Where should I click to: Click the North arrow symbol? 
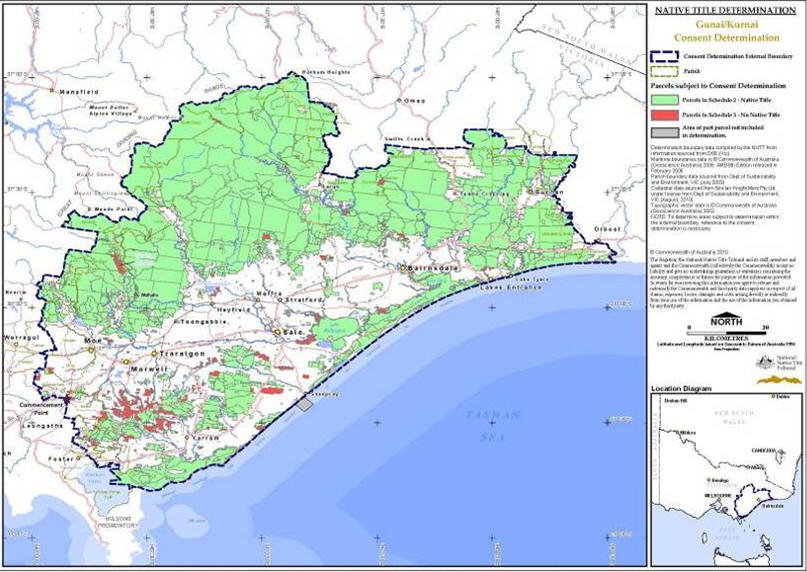[726, 315]
